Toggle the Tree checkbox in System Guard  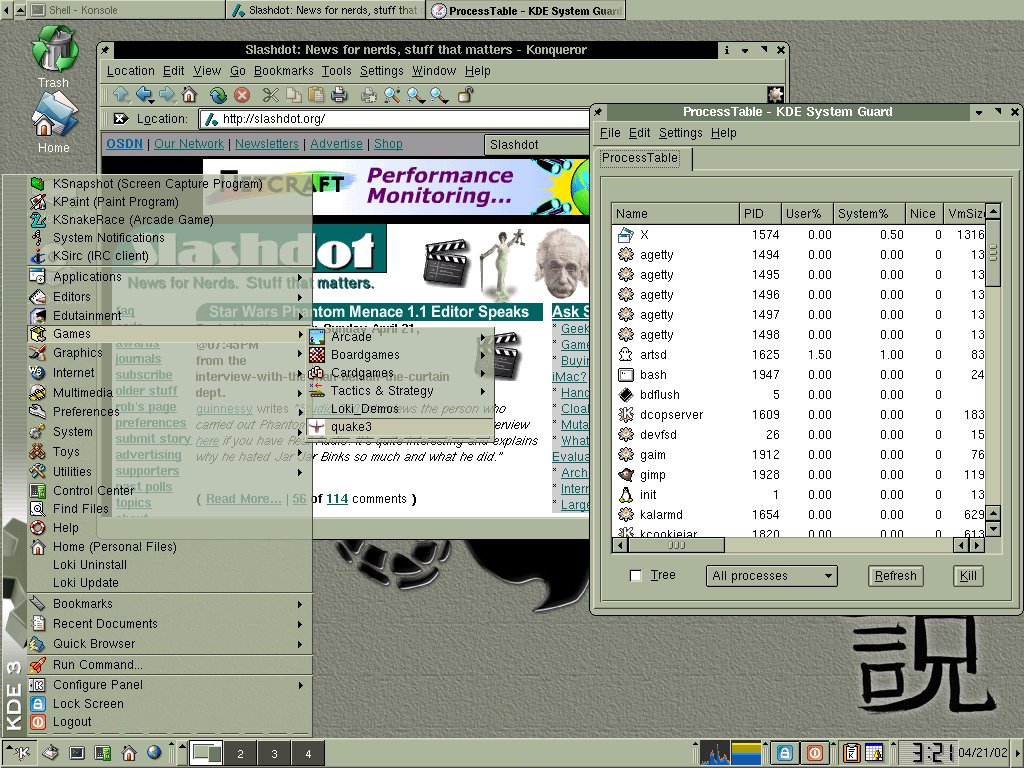pyautogui.click(x=635, y=575)
